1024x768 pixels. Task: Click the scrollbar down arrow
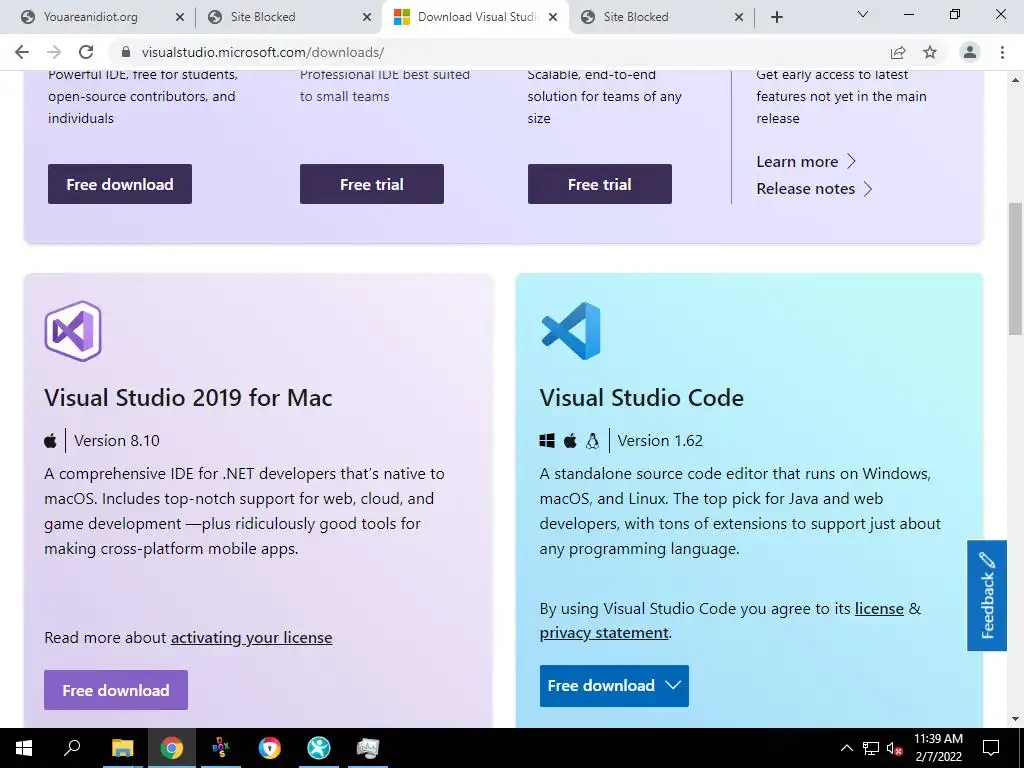(1015, 719)
